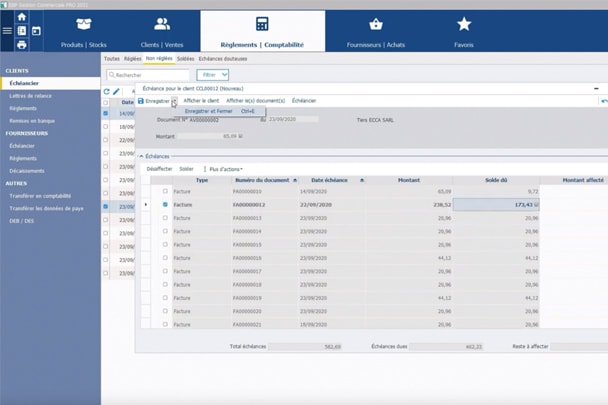Click the Désaffecter button

tap(159, 169)
